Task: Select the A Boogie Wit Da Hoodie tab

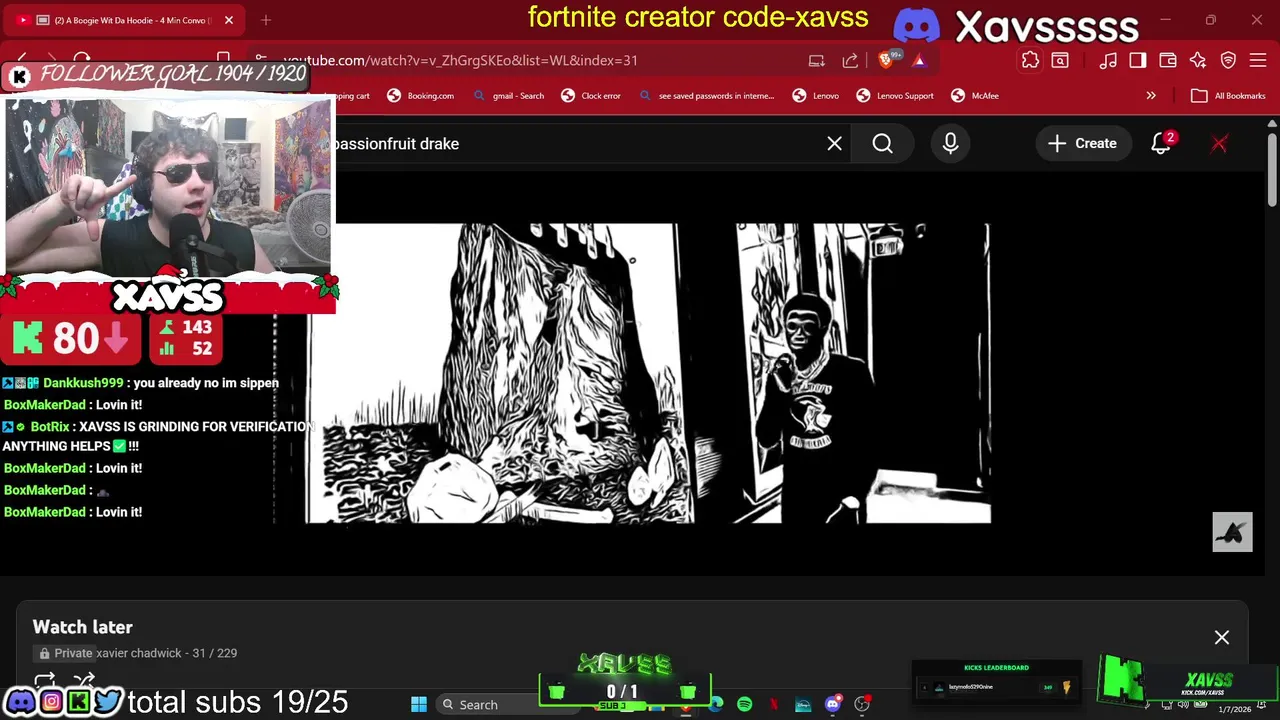Action: (x=125, y=20)
